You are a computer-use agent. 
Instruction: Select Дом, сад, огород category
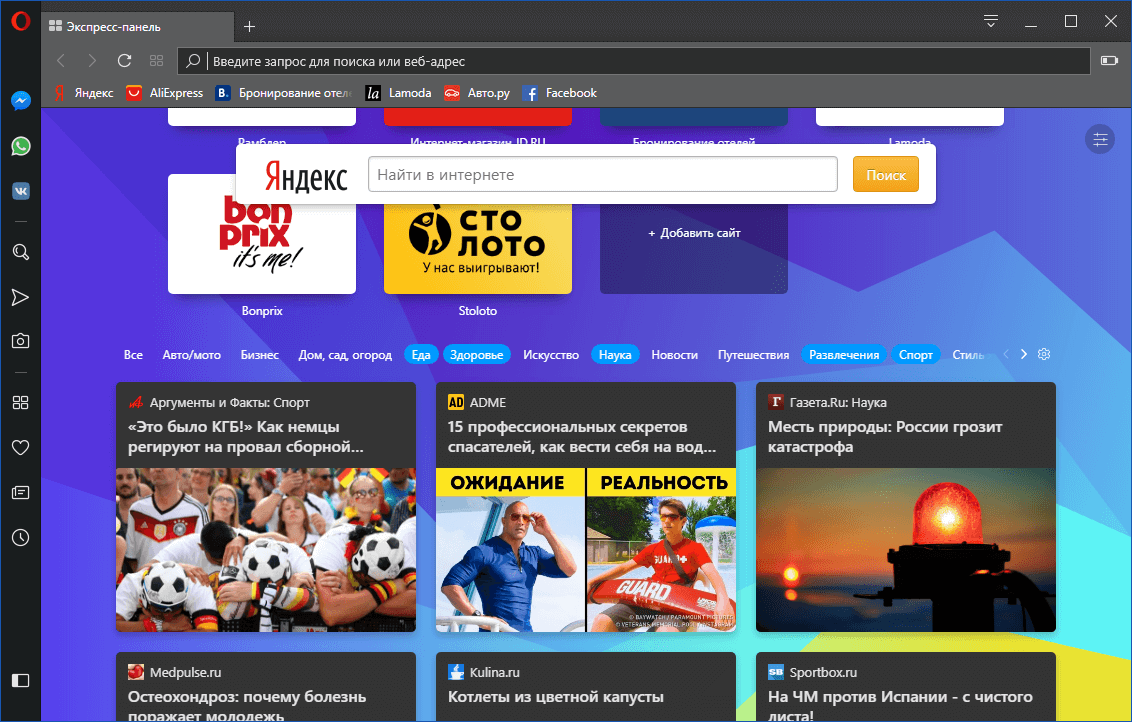[345, 355]
